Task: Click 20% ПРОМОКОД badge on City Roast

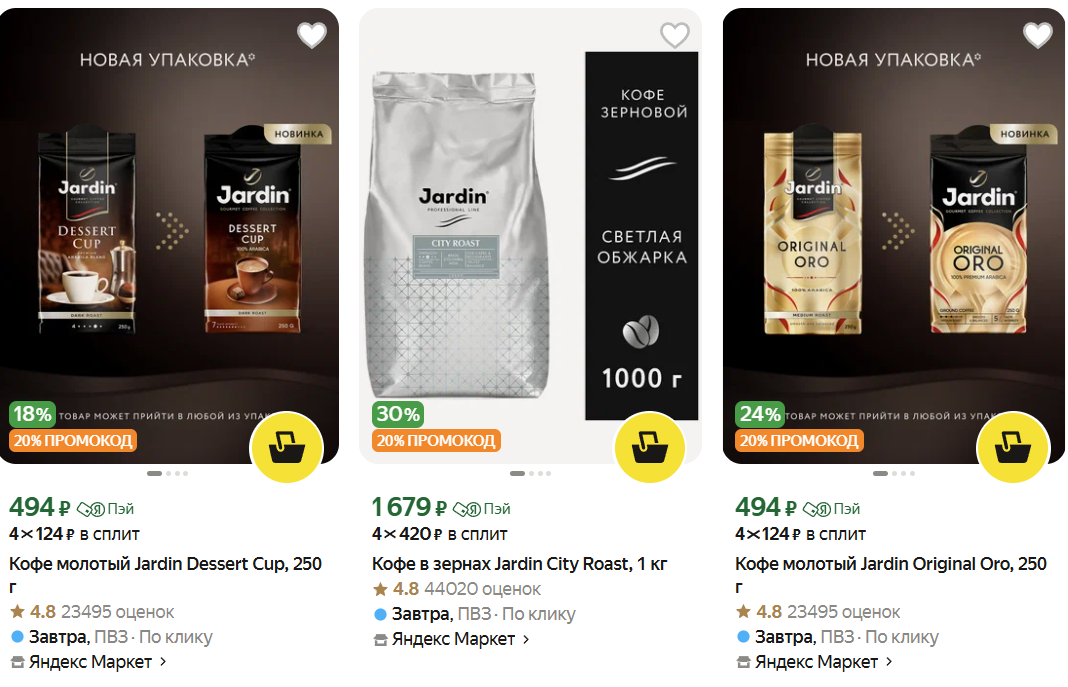Action: tap(437, 441)
